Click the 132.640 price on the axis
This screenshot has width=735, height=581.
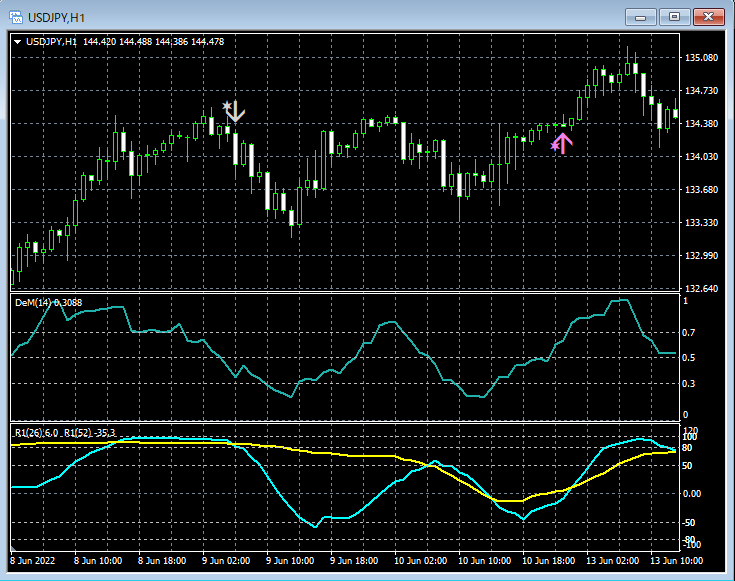tap(700, 289)
